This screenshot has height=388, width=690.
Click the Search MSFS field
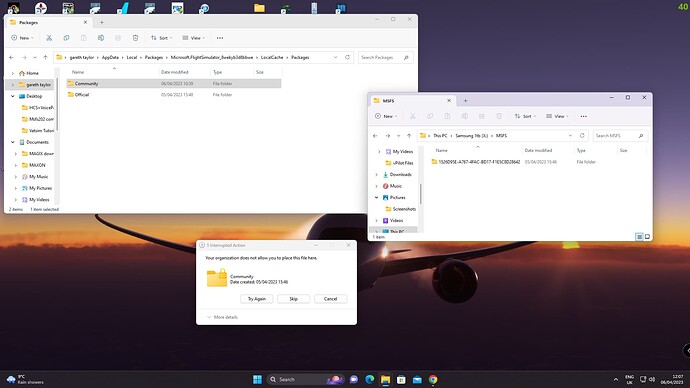(620, 135)
